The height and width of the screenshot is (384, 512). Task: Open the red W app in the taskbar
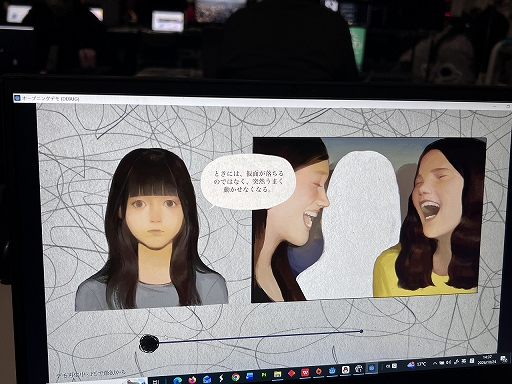[305, 372]
